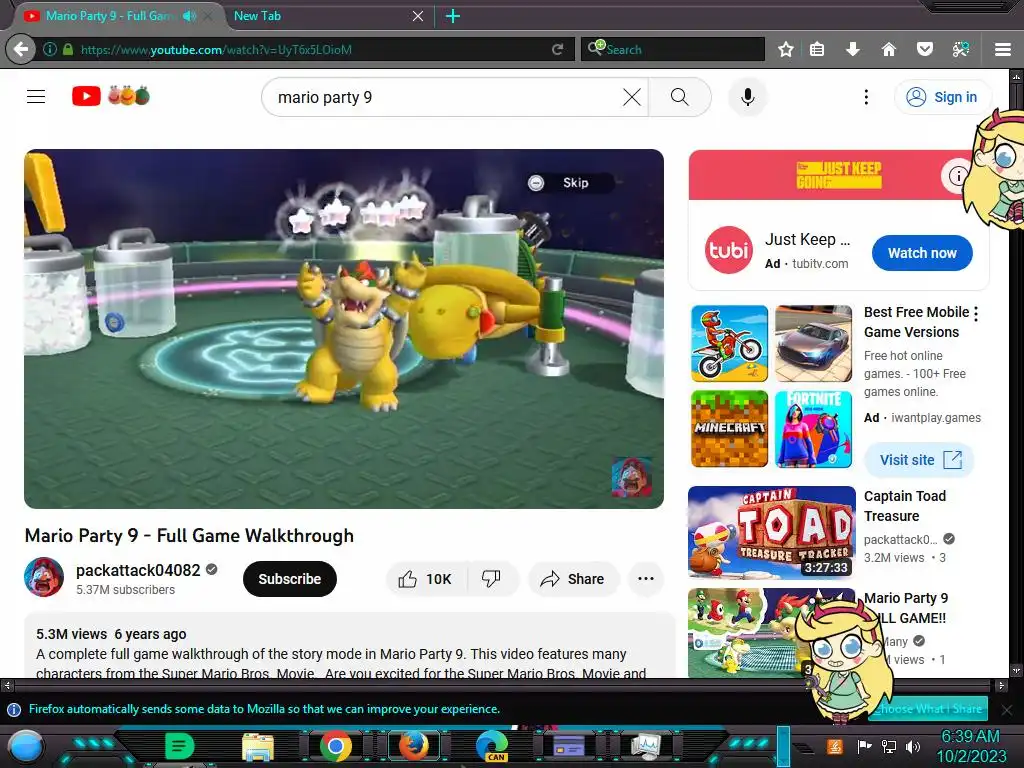
Task: Open YouTube settings three-dot menu
Action: click(866, 97)
